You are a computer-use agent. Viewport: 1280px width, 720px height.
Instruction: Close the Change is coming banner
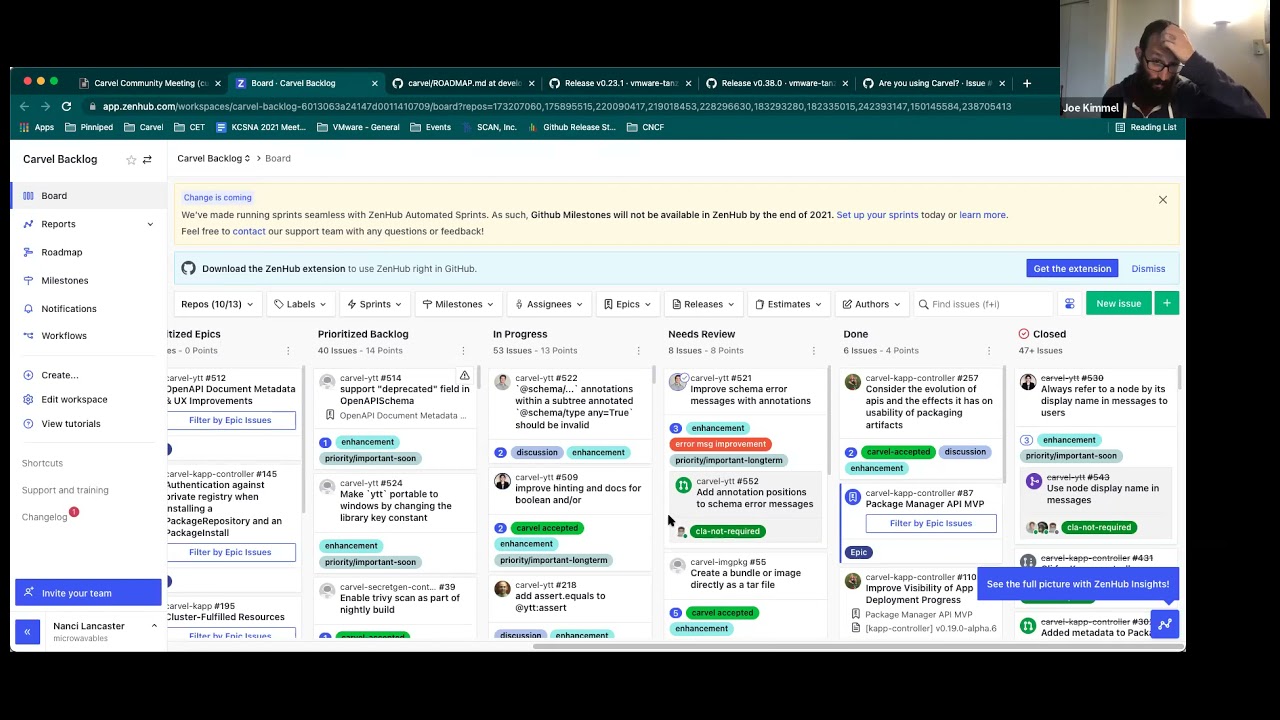coord(1163,200)
